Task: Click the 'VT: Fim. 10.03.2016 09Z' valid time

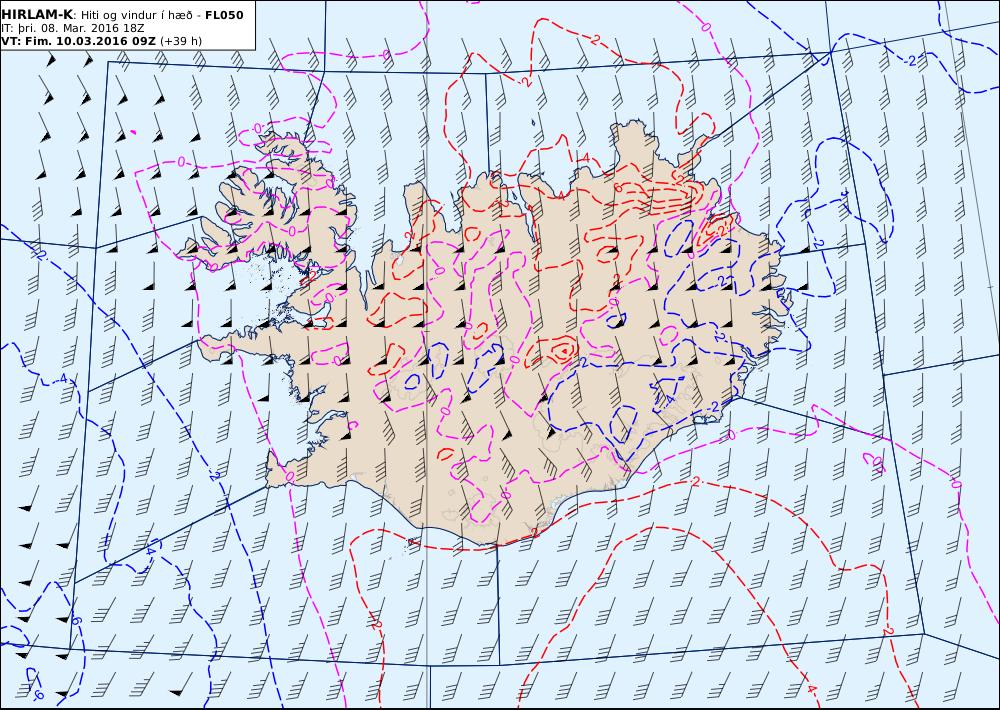Action: pos(78,41)
